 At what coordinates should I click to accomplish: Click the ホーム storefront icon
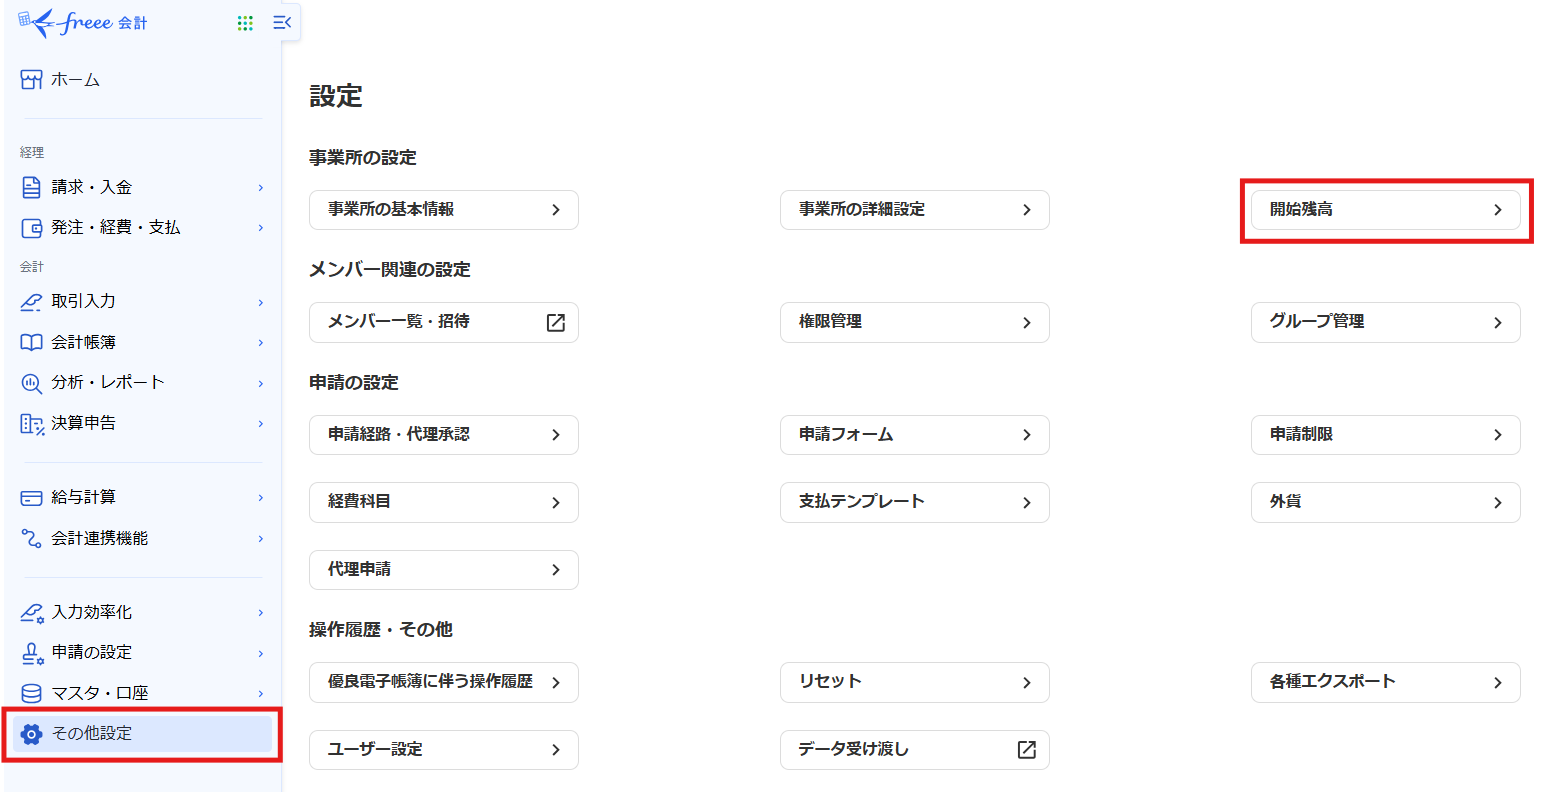click(32, 80)
